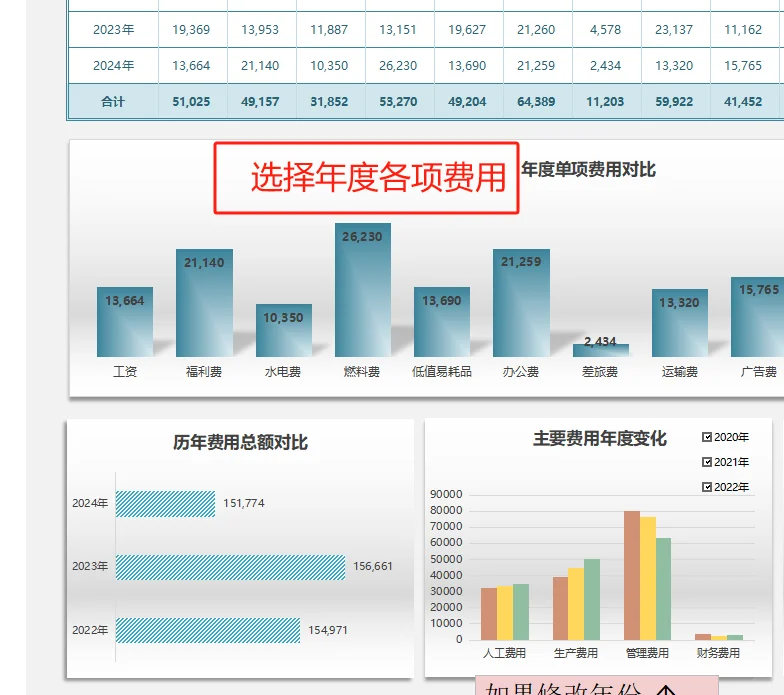Select the 年度单项费用对比 chart title
Screen dimensions: 784x695
pos(588,170)
